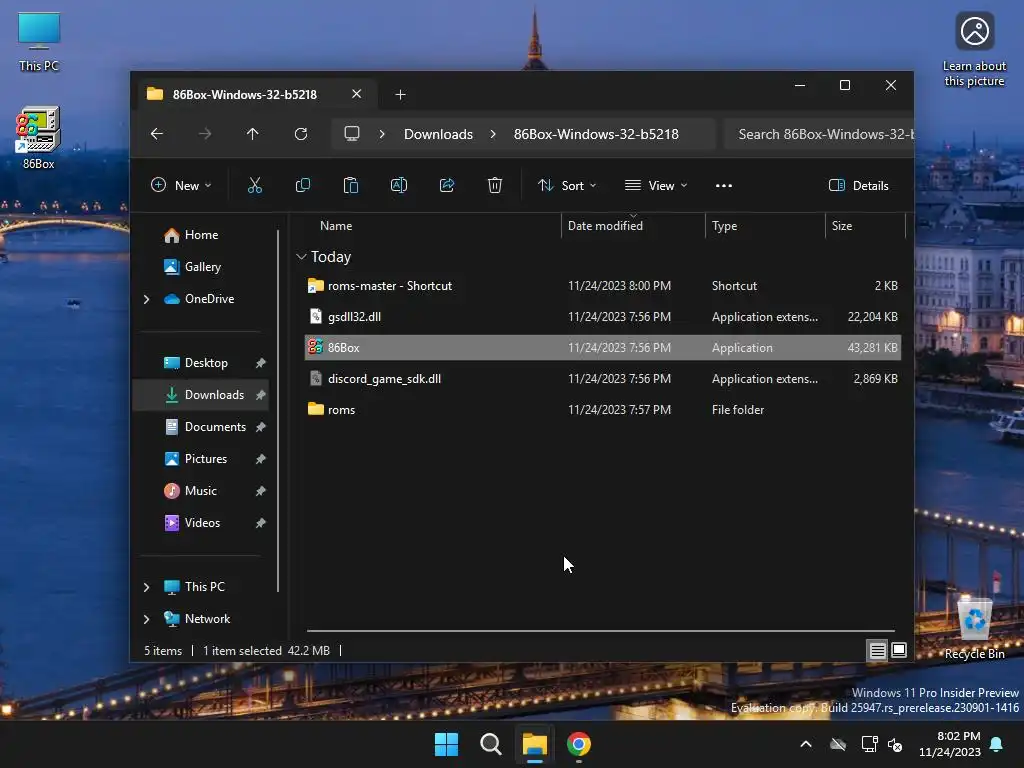Expand This PC tree node
Viewport: 1024px width, 768px height.
point(146,587)
